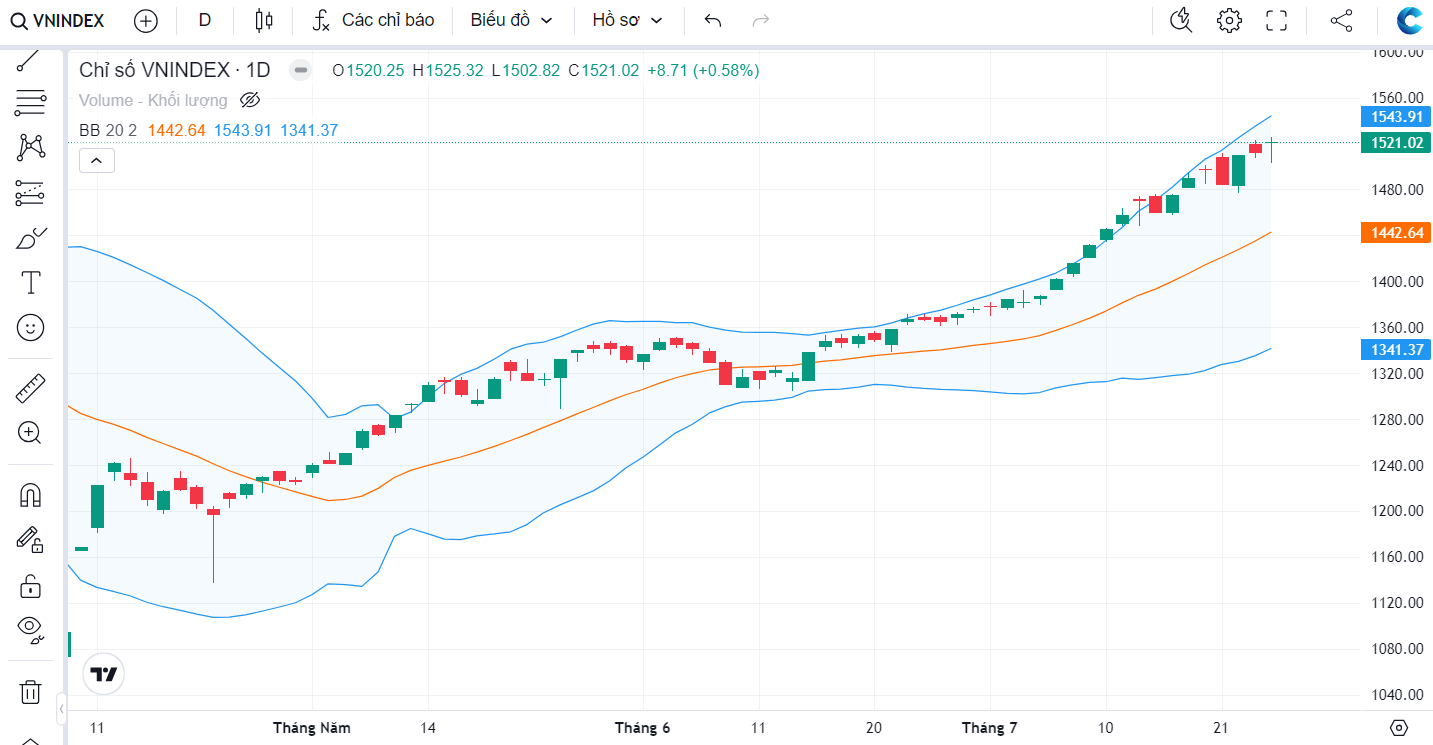Viewport: 1433px width, 745px height.
Task: Remove drawings with trash icon
Action: (x=30, y=691)
